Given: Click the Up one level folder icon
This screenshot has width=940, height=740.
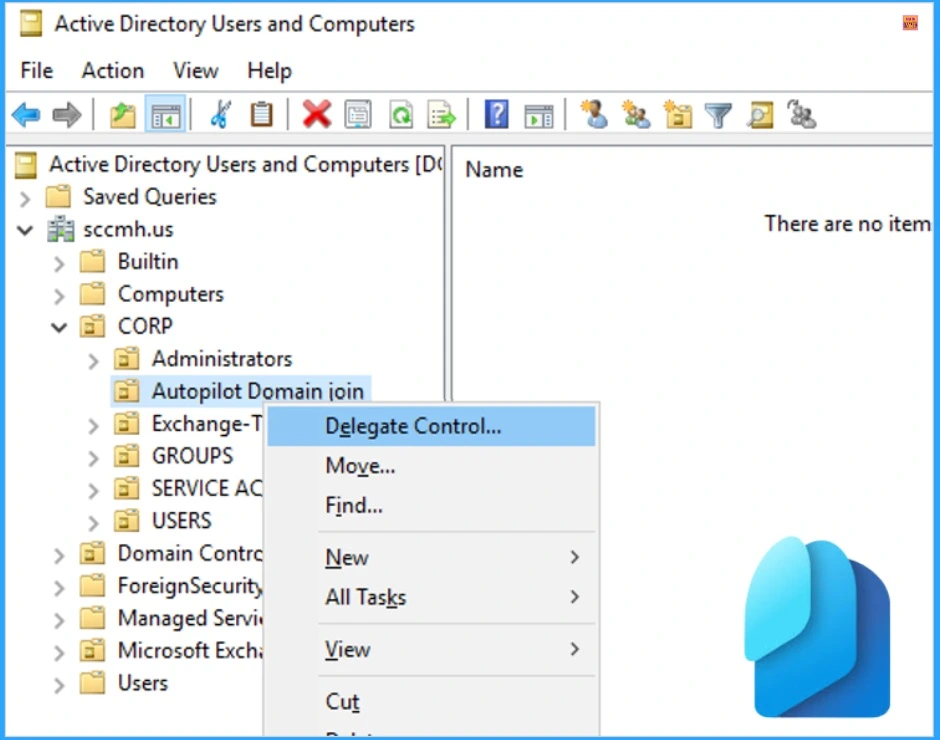Looking at the screenshot, I should pos(123,115).
